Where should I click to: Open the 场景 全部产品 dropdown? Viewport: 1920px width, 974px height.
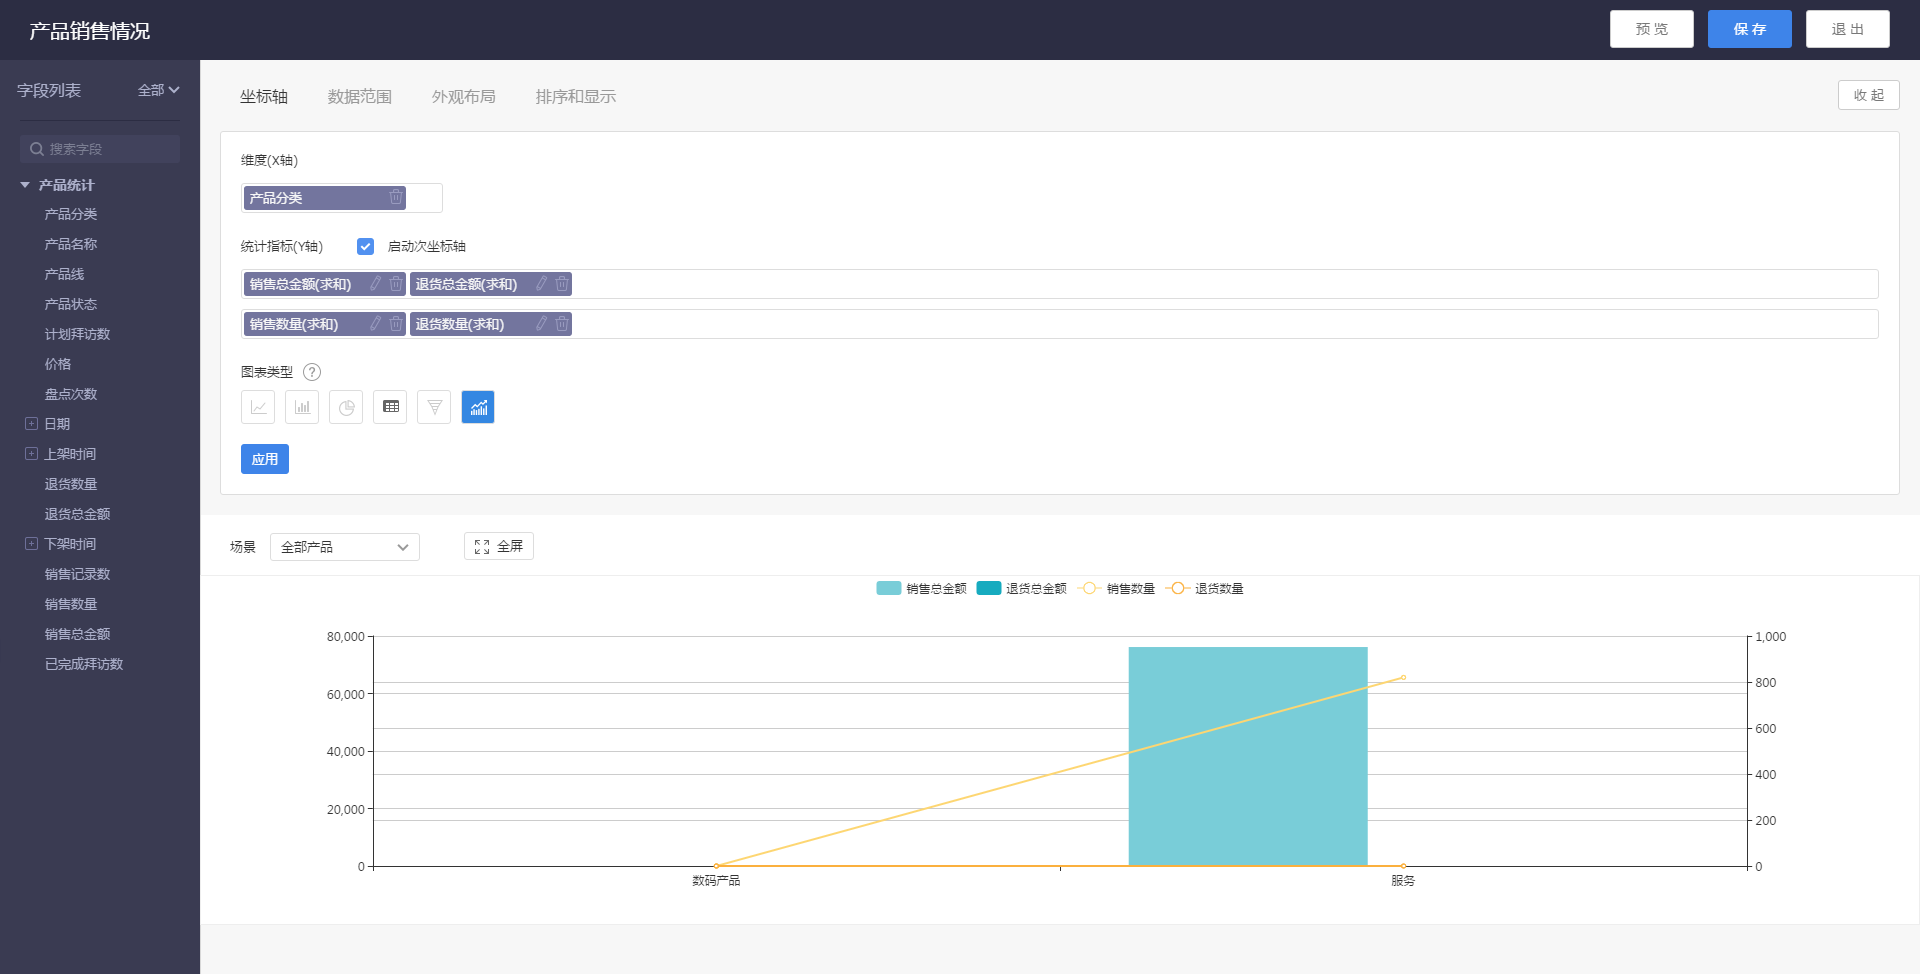pos(345,547)
